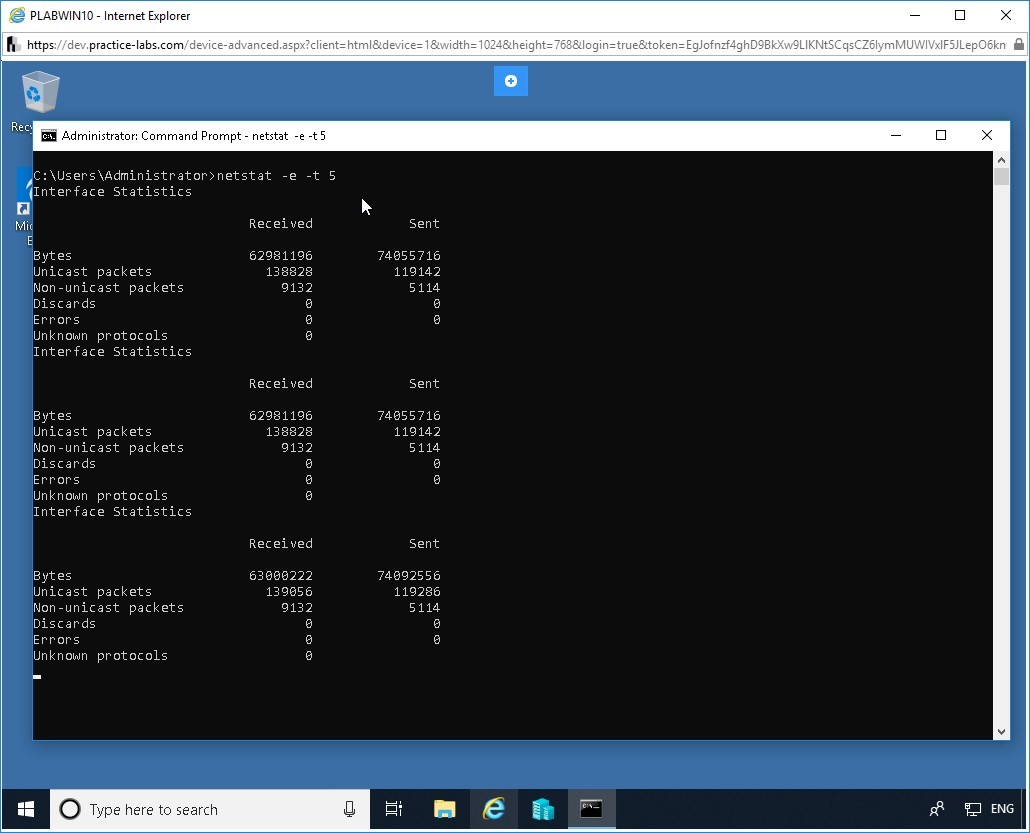Image resolution: width=1030 pixels, height=833 pixels.
Task: Click the unicast sent value 119286
Action: click(417, 591)
